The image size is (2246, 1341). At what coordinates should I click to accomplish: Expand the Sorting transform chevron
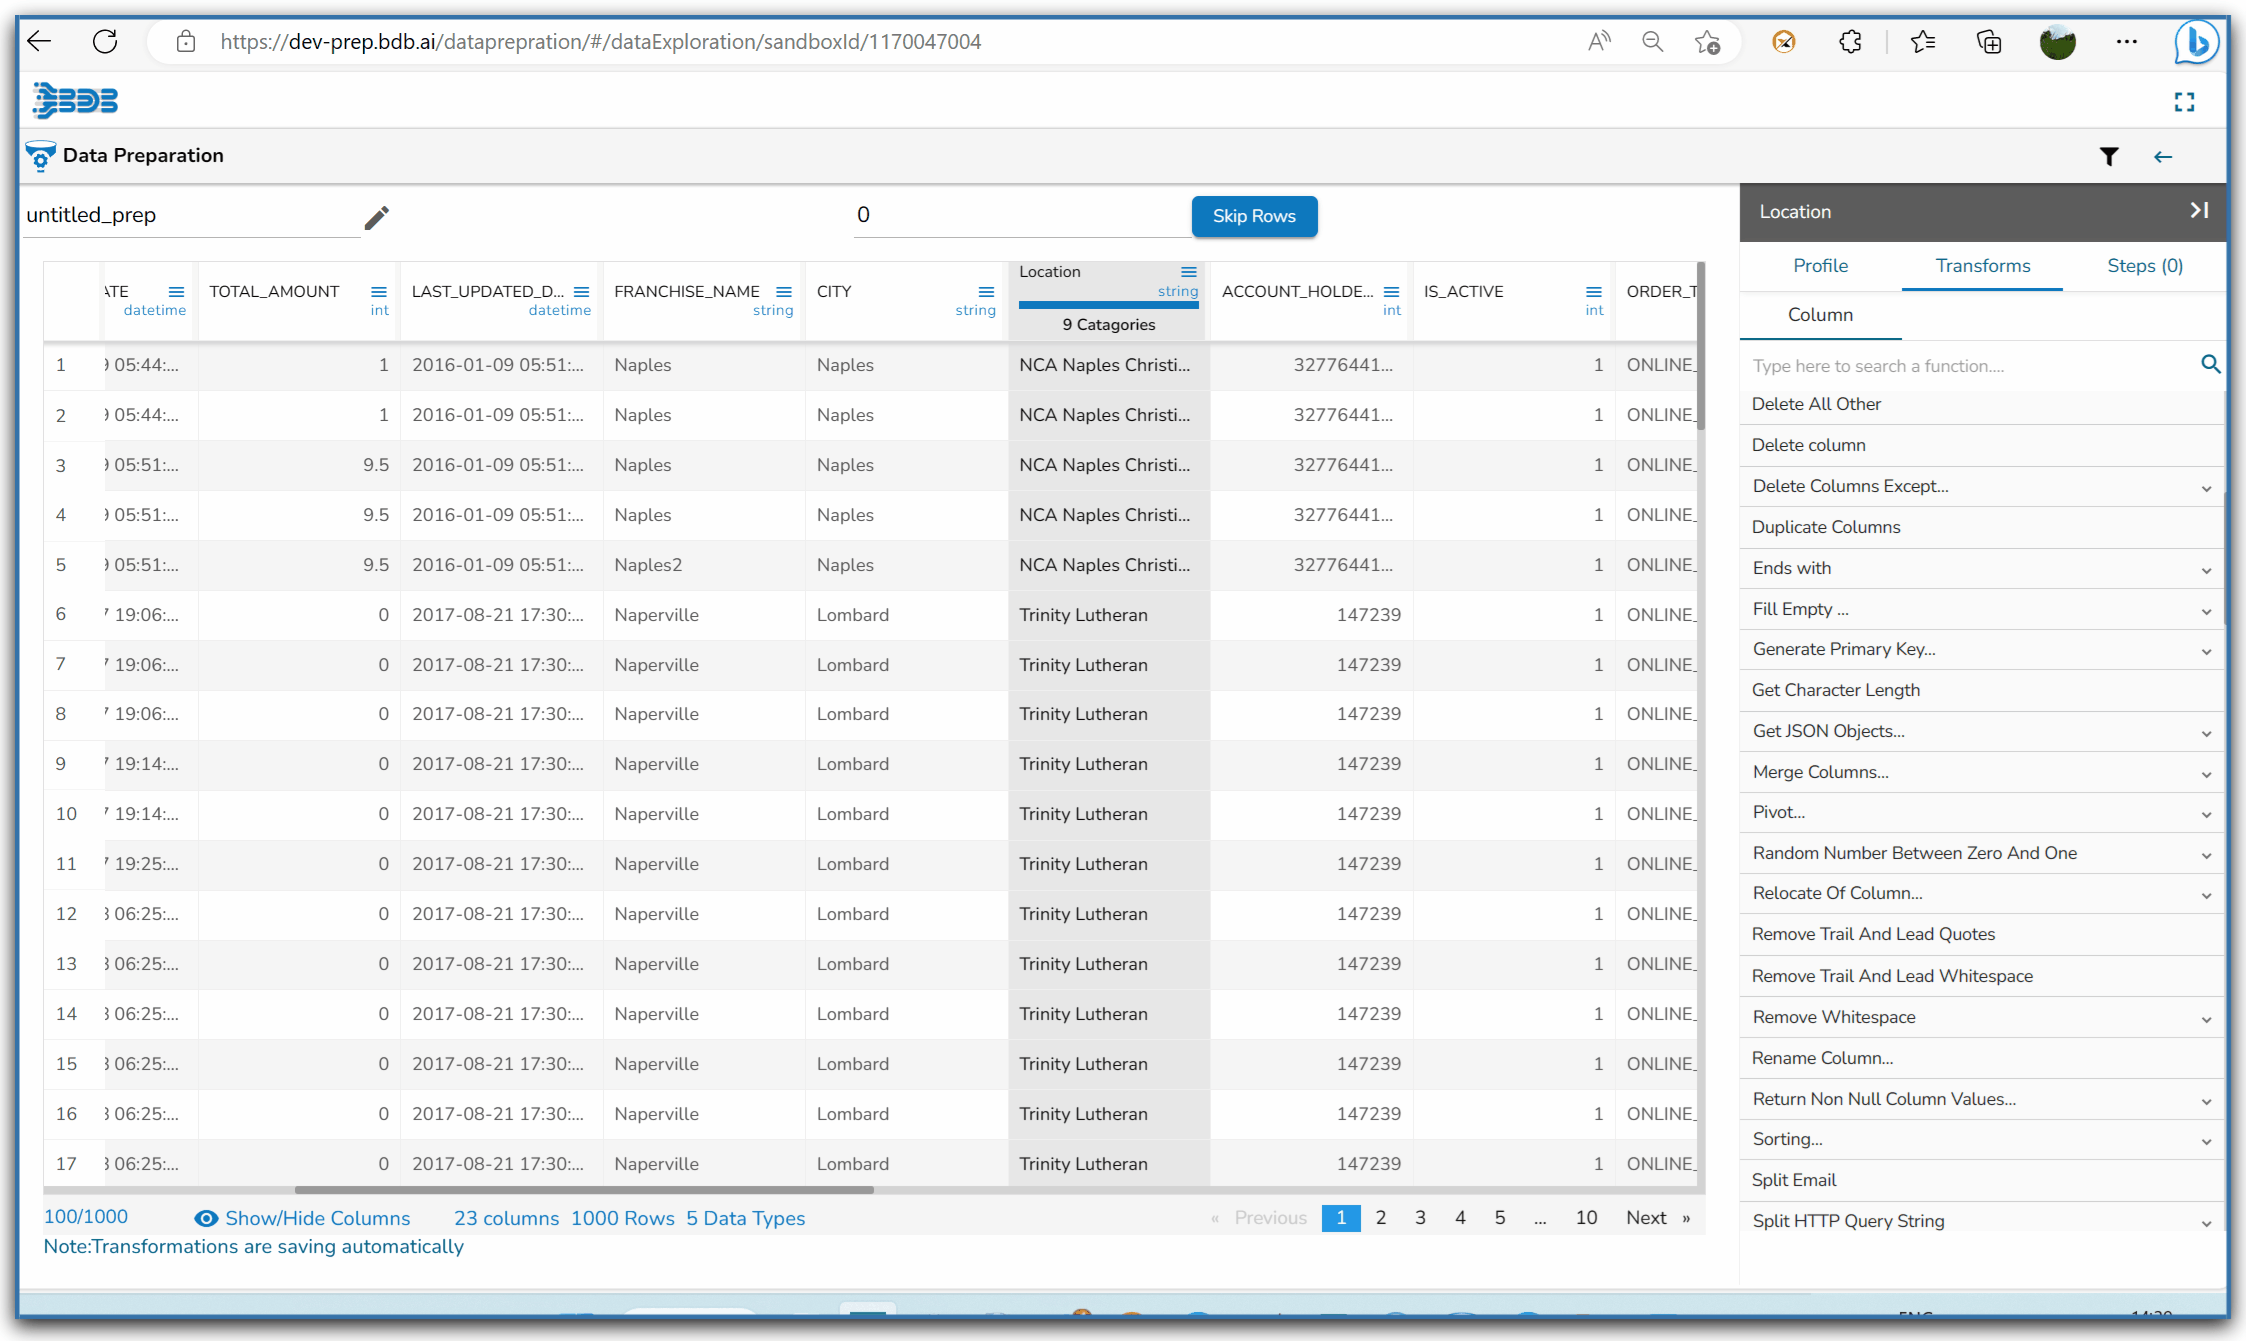(x=2206, y=1140)
